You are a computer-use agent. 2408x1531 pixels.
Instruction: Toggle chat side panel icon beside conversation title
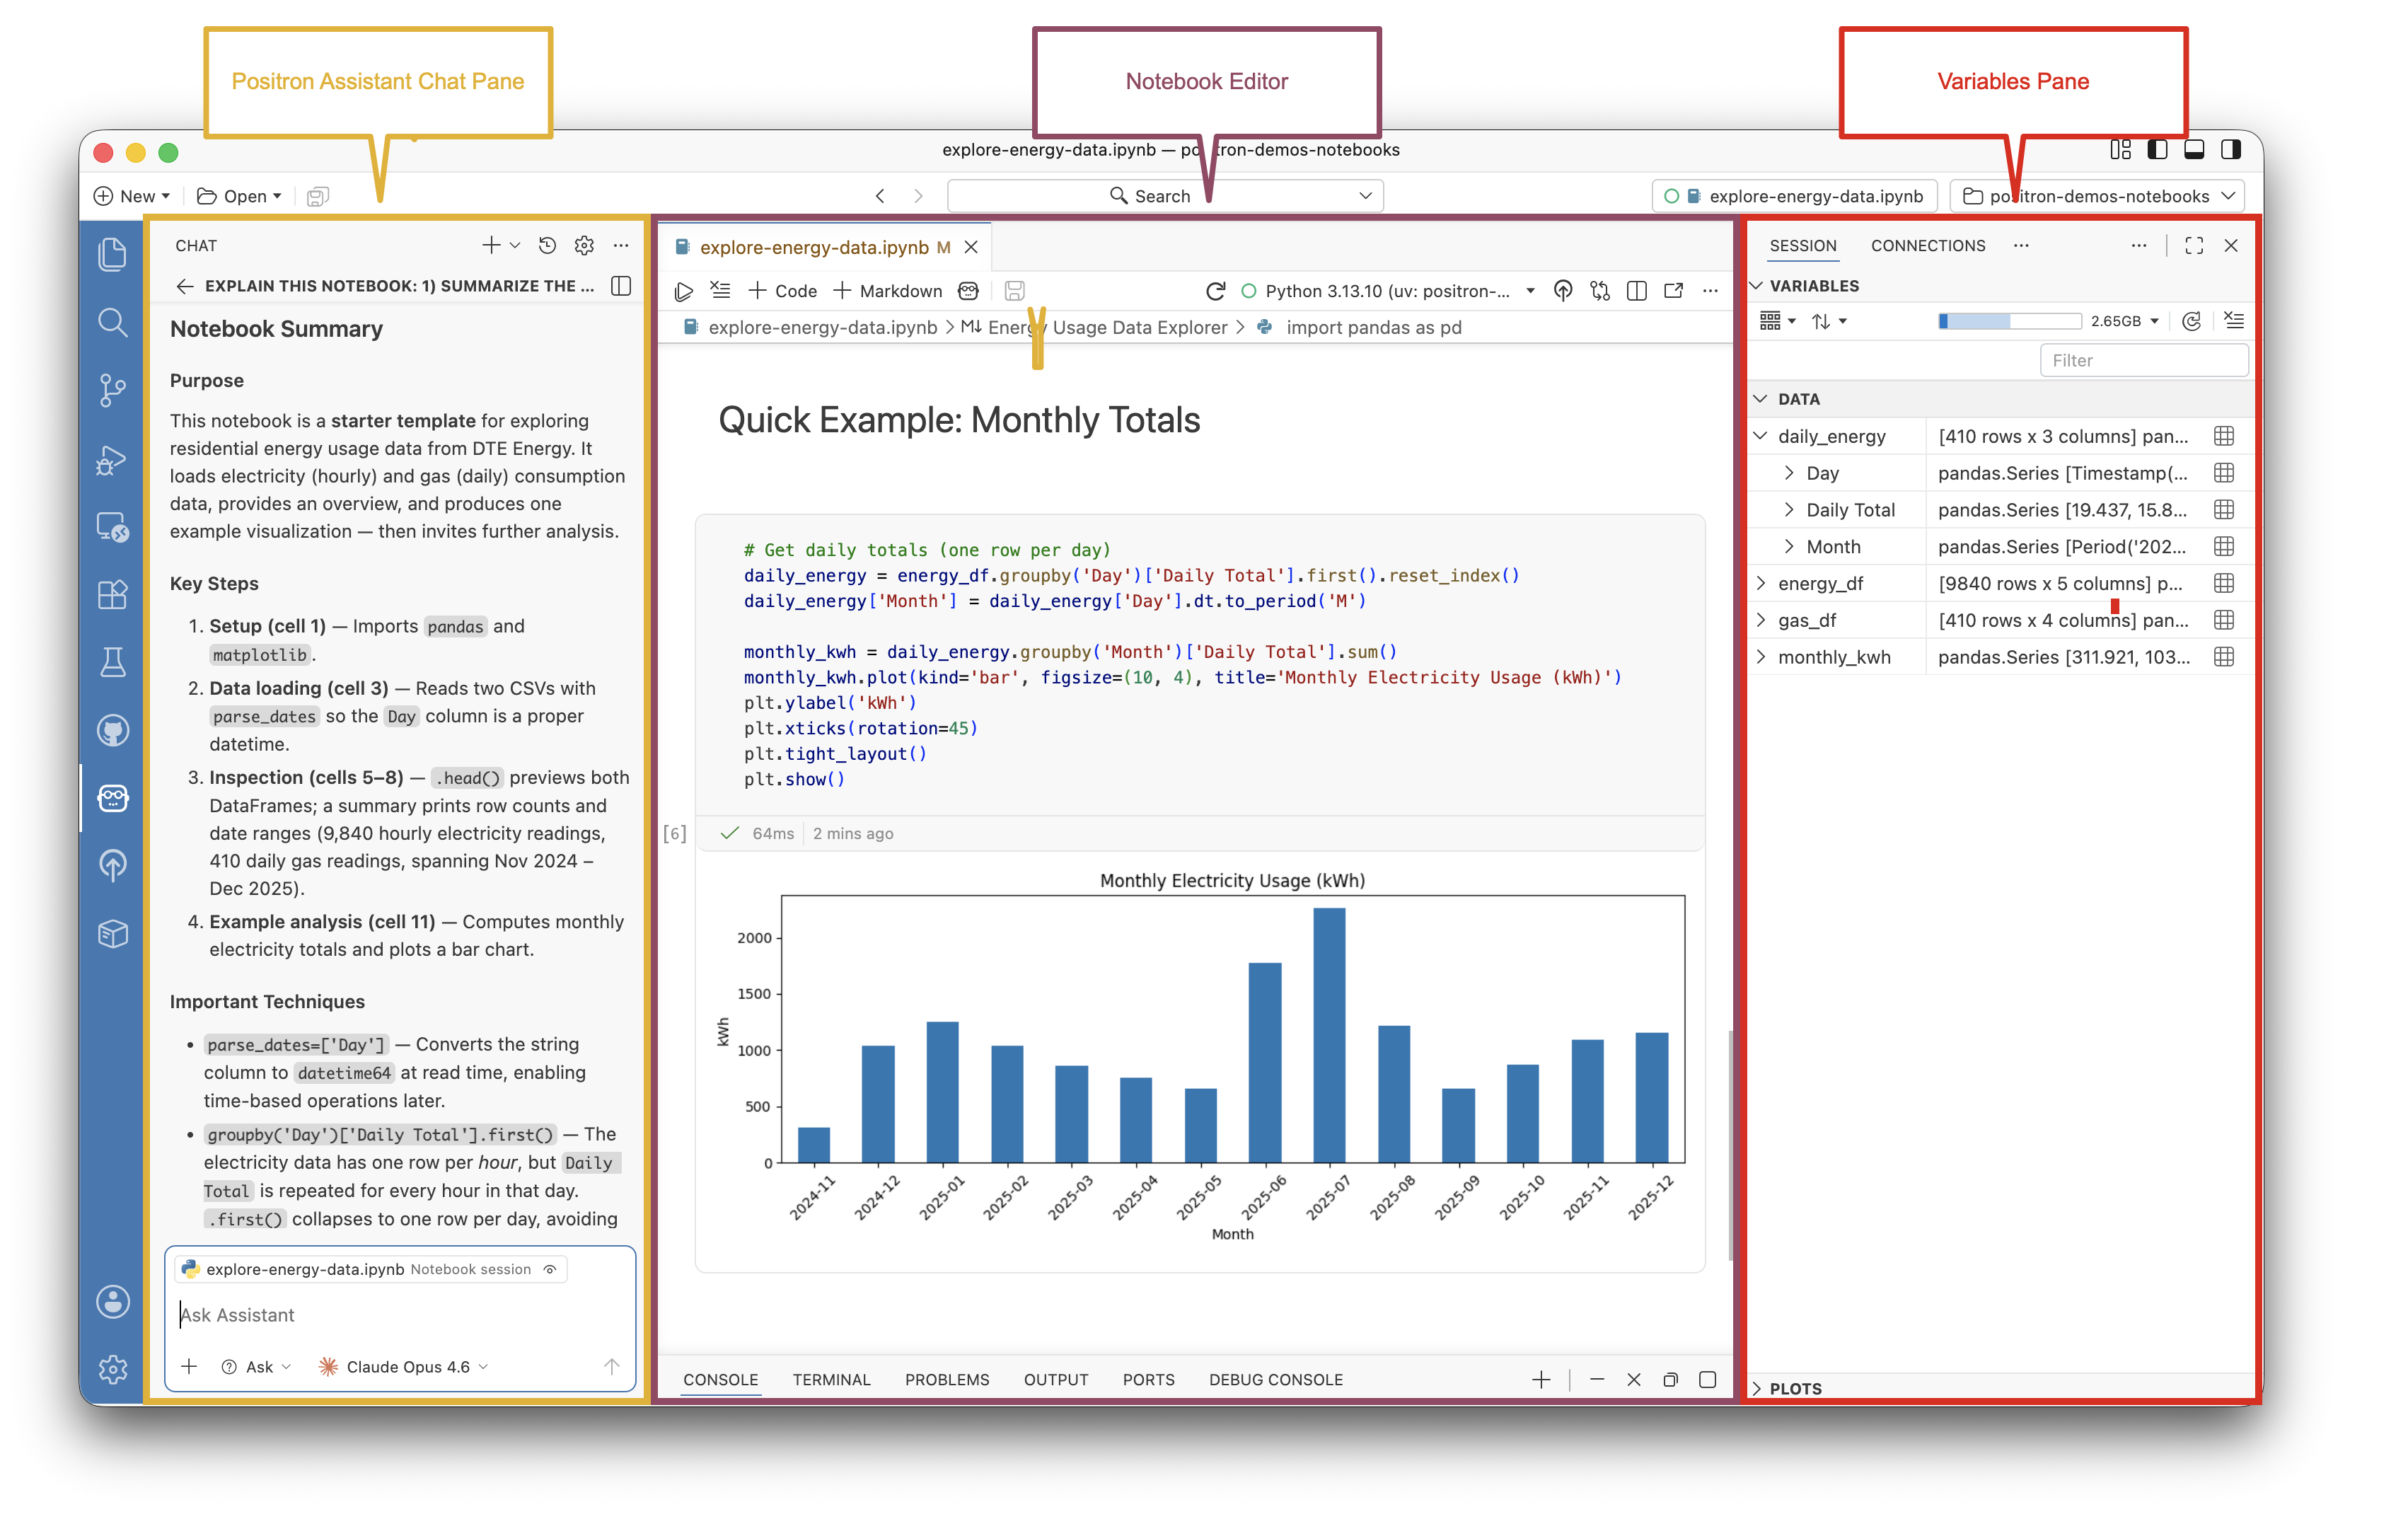pos(621,286)
